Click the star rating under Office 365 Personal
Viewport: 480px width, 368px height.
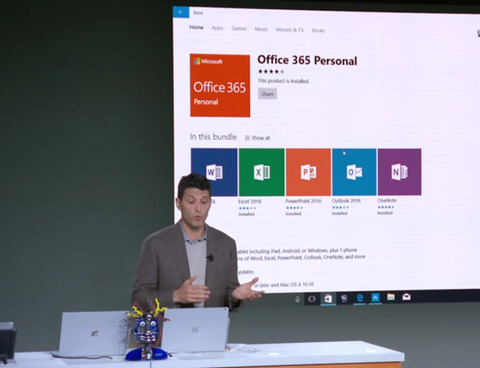pyautogui.click(x=271, y=71)
